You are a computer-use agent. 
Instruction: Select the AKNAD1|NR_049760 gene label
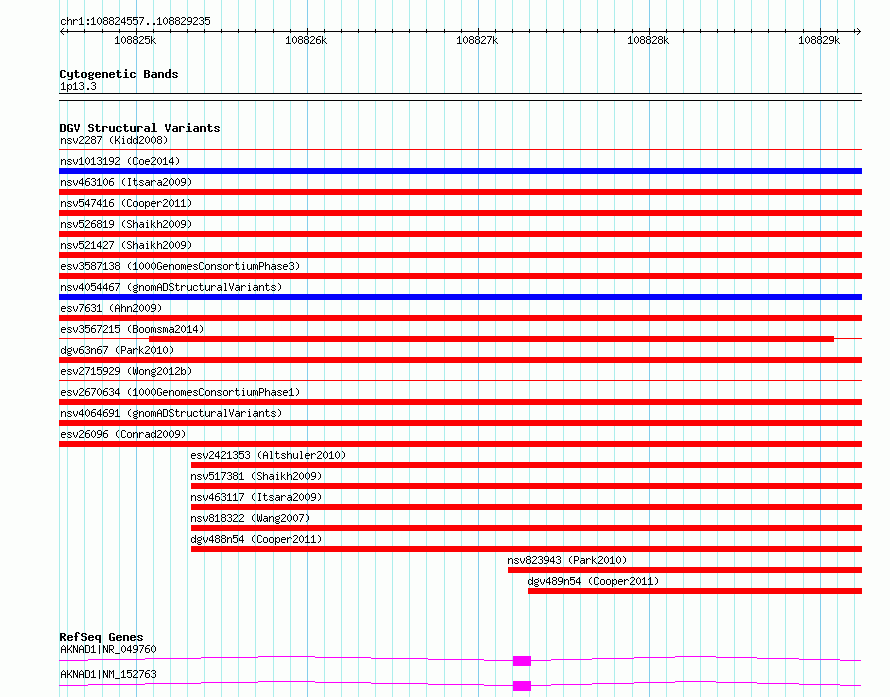point(108,649)
